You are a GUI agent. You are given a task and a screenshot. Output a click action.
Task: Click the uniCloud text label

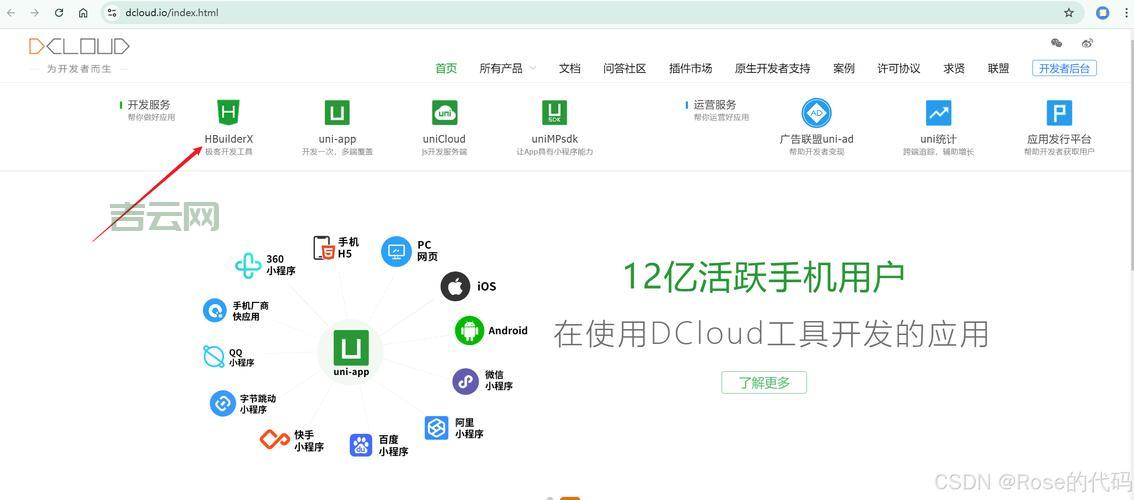click(x=444, y=139)
